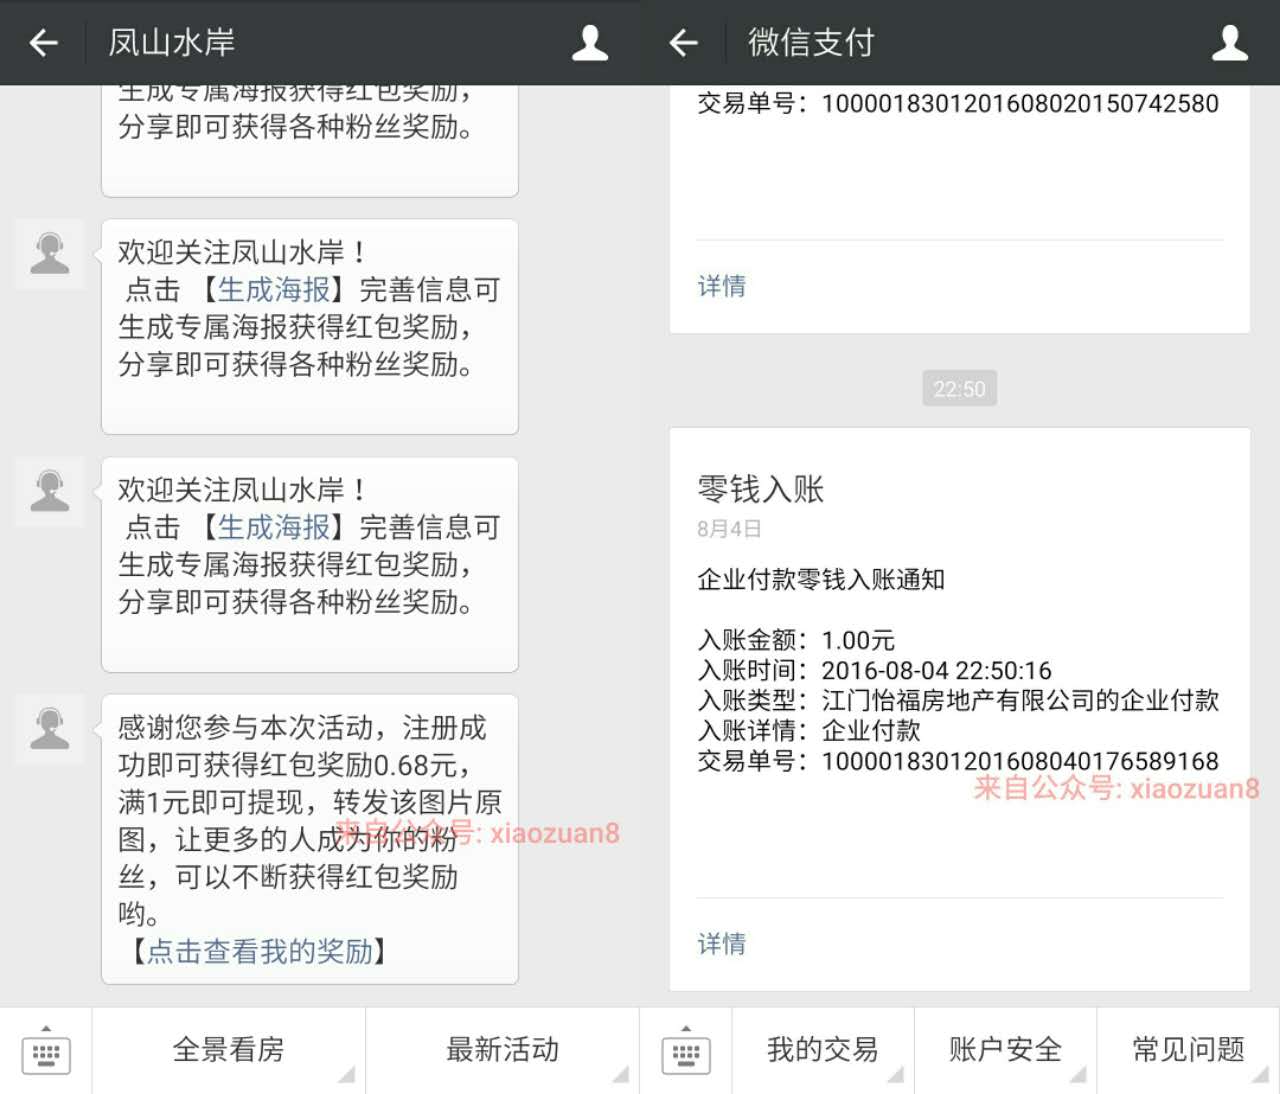
Task: Open 账户安全 menu
Action: click(x=1005, y=1050)
